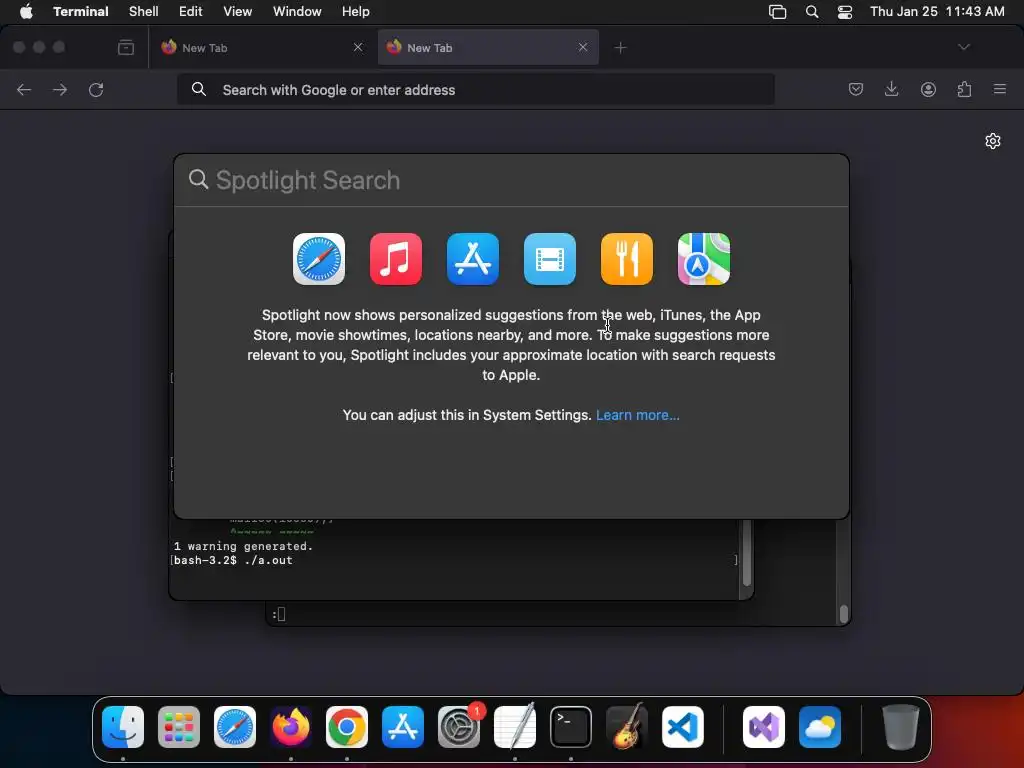Select the App Store icon in Spotlight panel
Screen dimensions: 1024x768
point(473,259)
